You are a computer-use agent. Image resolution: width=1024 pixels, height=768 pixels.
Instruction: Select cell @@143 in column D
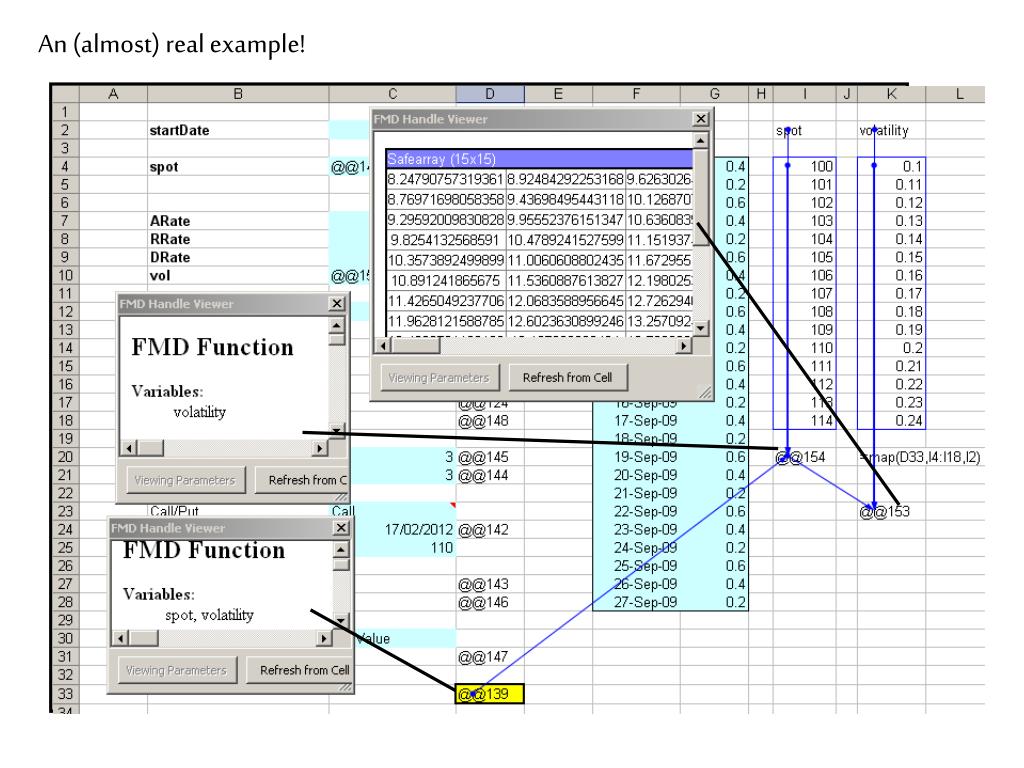[x=490, y=584]
